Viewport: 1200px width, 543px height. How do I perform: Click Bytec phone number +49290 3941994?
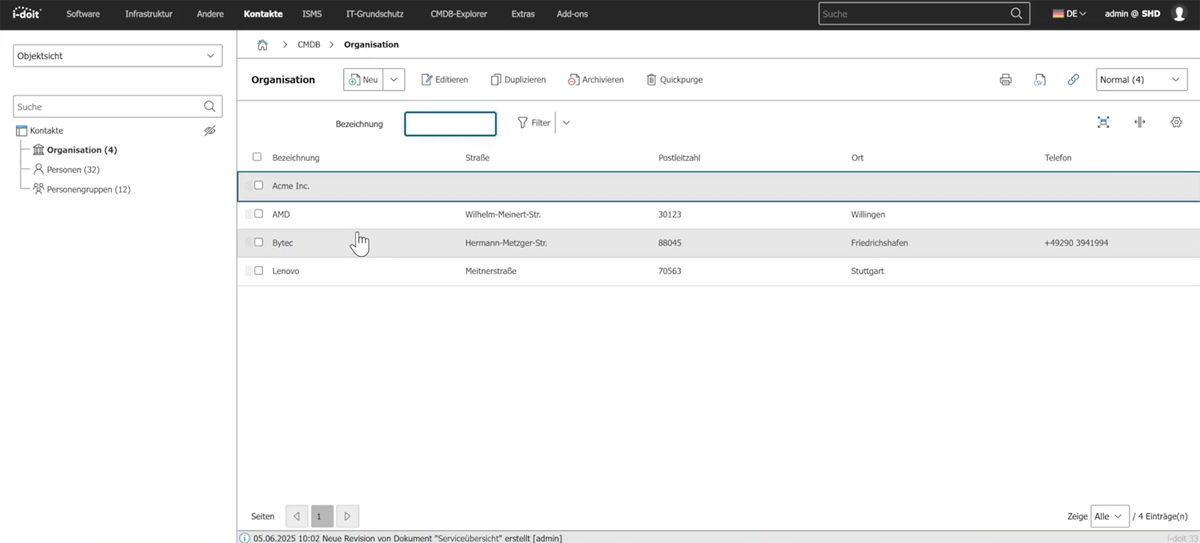pos(1076,243)
